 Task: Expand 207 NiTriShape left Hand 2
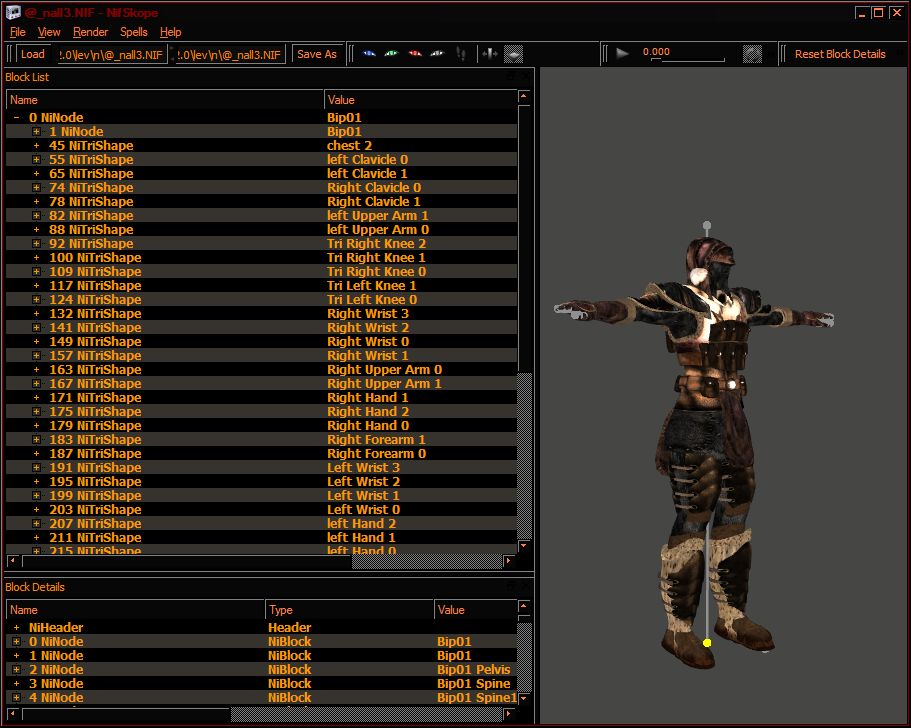[36, 523]
